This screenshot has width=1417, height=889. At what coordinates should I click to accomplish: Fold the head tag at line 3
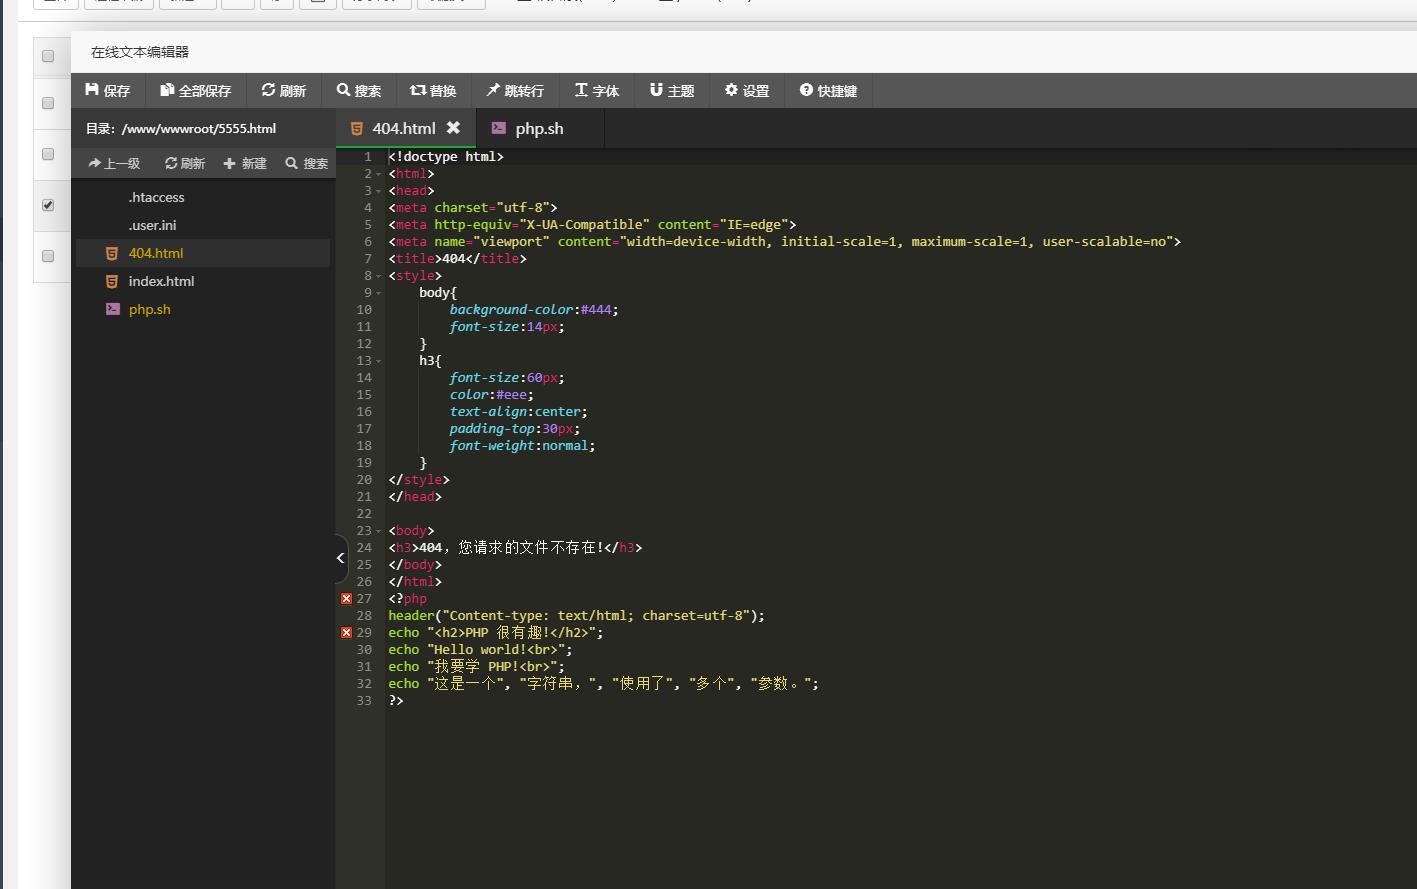point(379,191)
